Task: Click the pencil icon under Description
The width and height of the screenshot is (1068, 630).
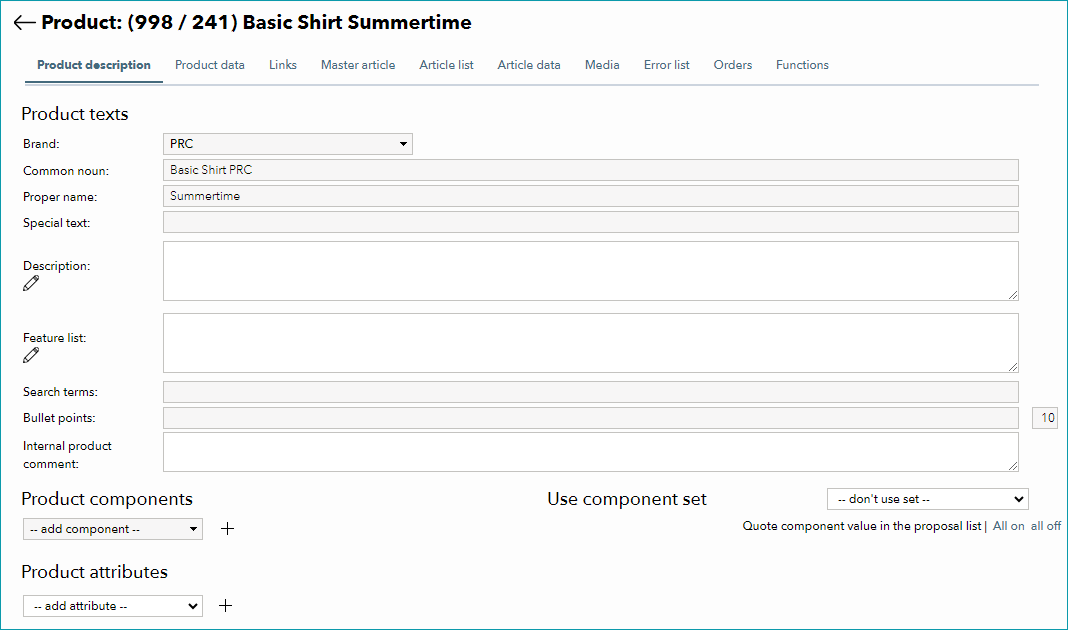Action: coord(31,283)
